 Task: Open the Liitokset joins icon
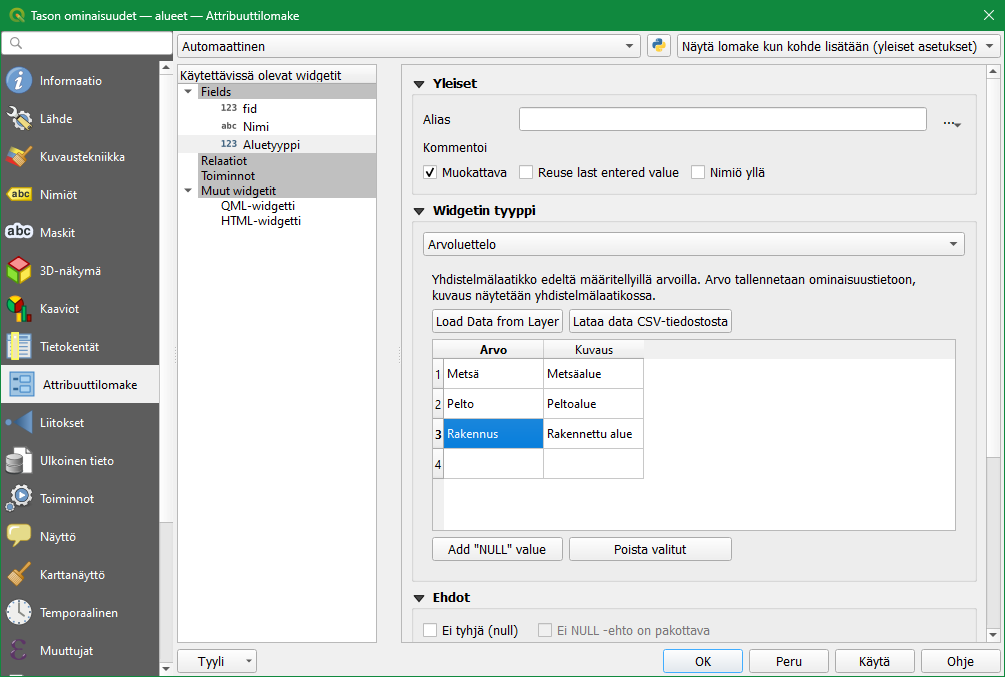(19, 423)
